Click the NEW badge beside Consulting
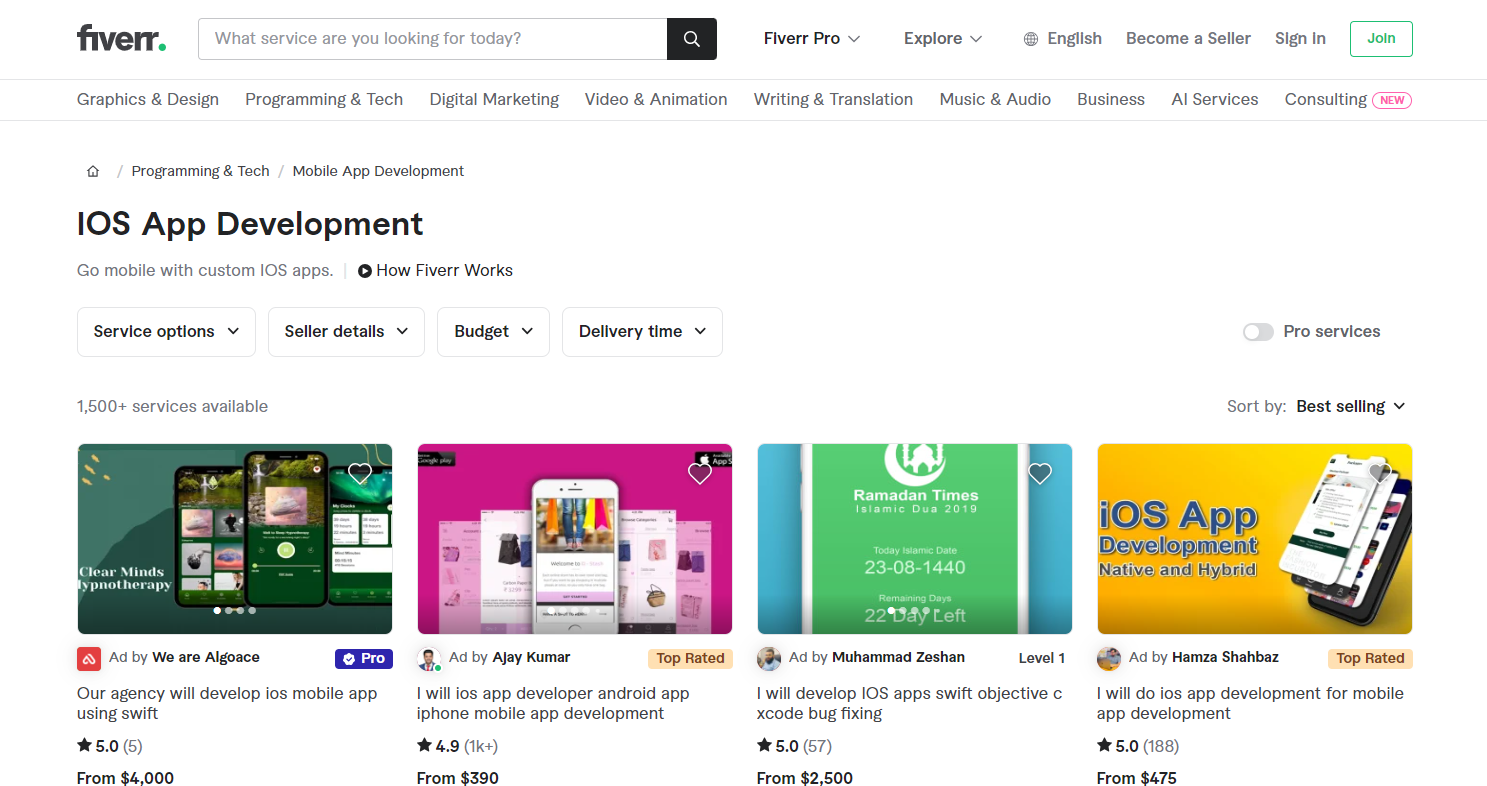 (1392, 100)
